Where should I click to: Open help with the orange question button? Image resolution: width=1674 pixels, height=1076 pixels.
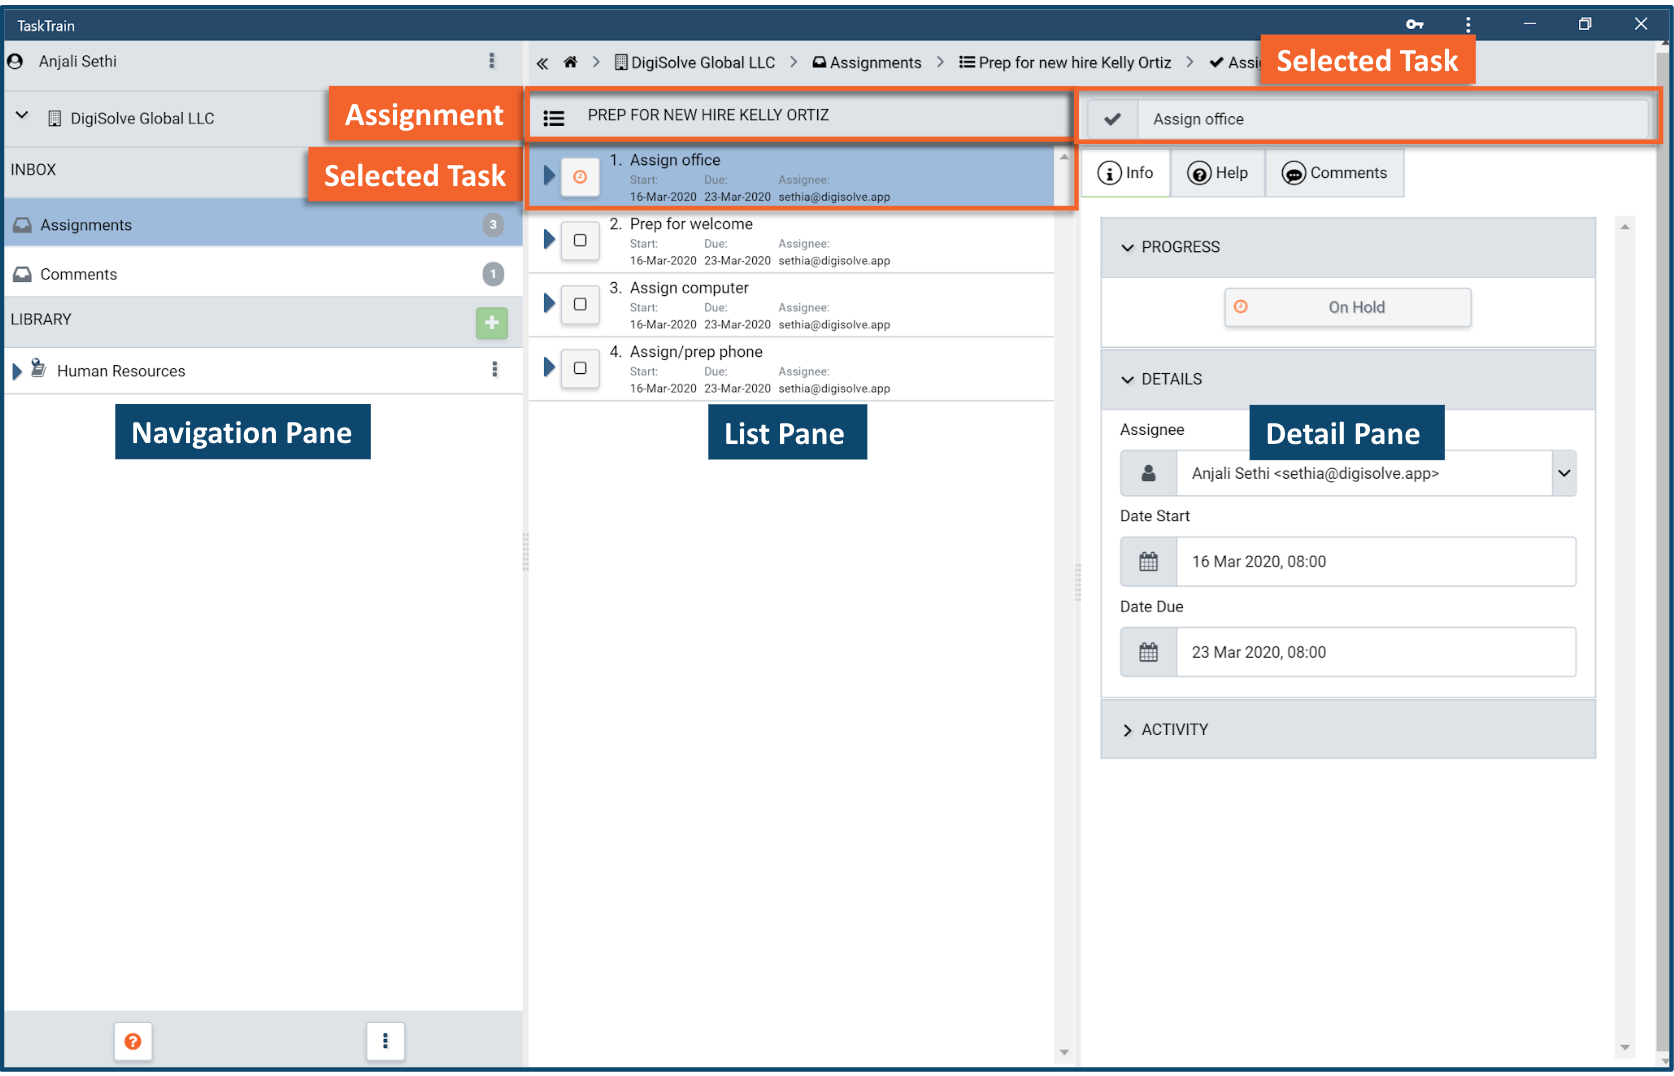click(132, 1041)
